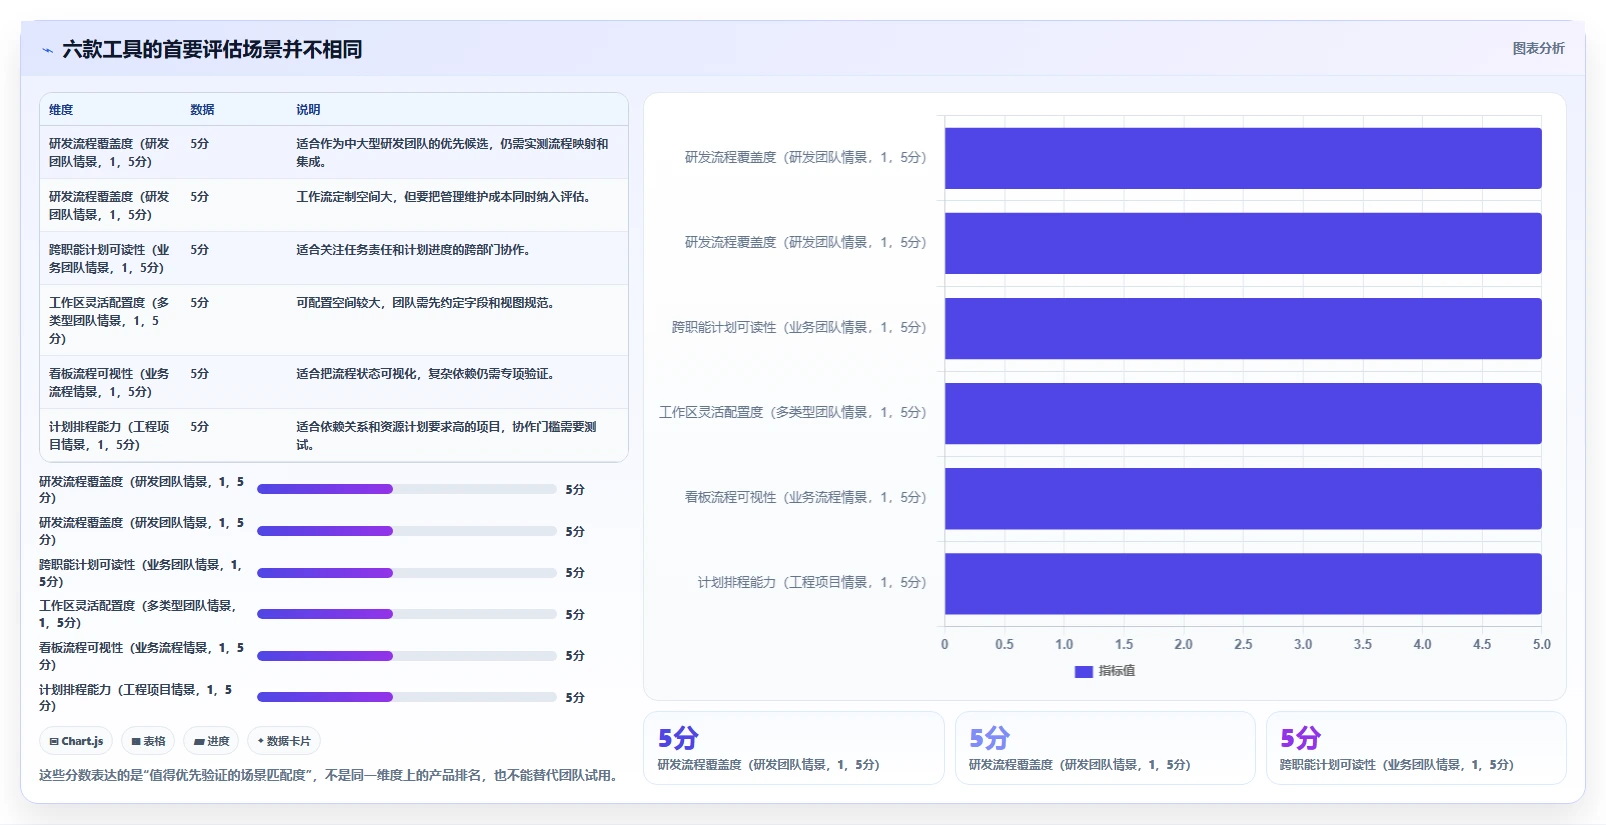Click the x-axis tick 5.0
This screenshot has width=1606, height=825.
coord(1541,644)
